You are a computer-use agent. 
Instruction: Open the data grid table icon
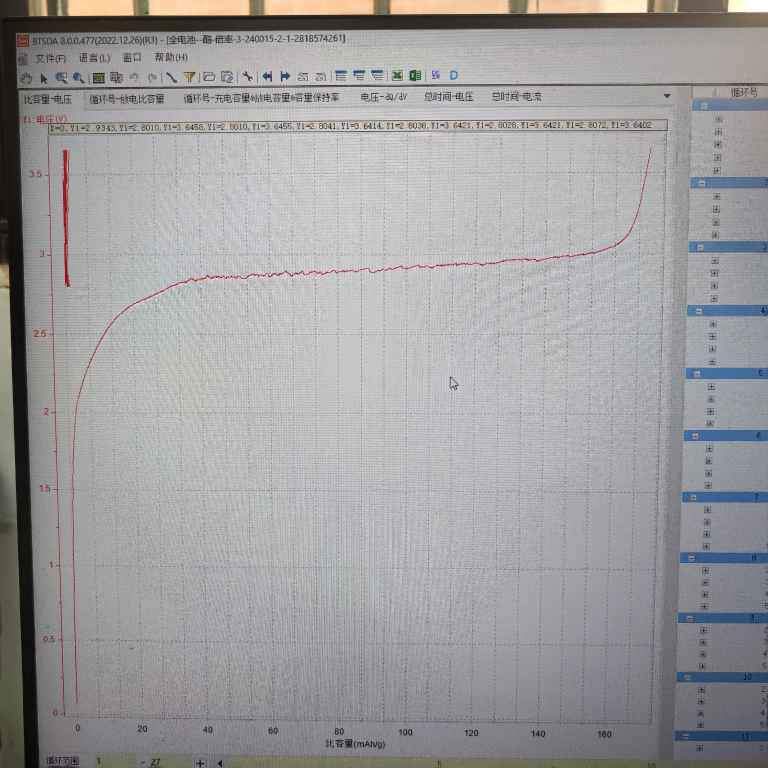point(98,77)
